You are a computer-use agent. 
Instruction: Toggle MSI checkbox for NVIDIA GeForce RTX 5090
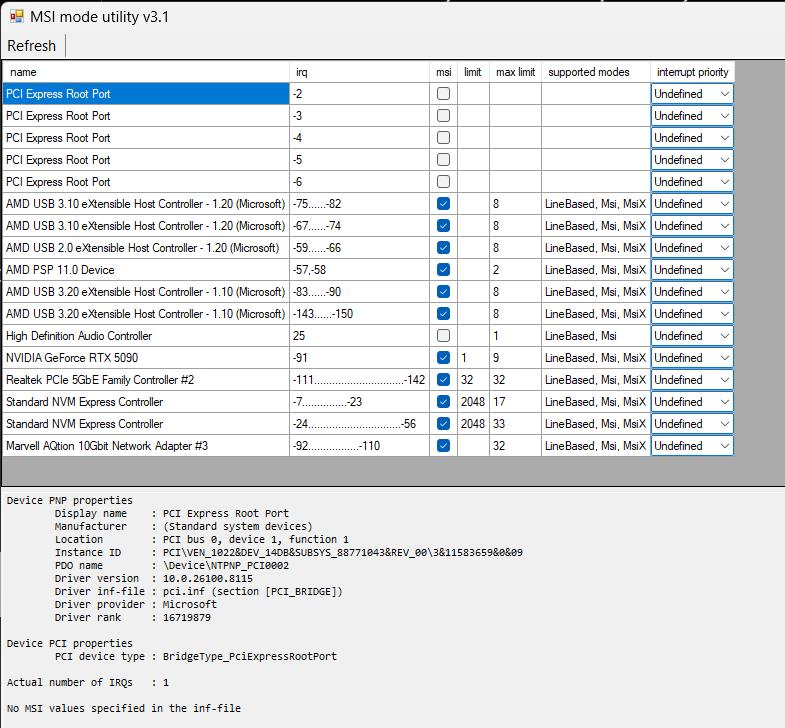tap(443, 358)
